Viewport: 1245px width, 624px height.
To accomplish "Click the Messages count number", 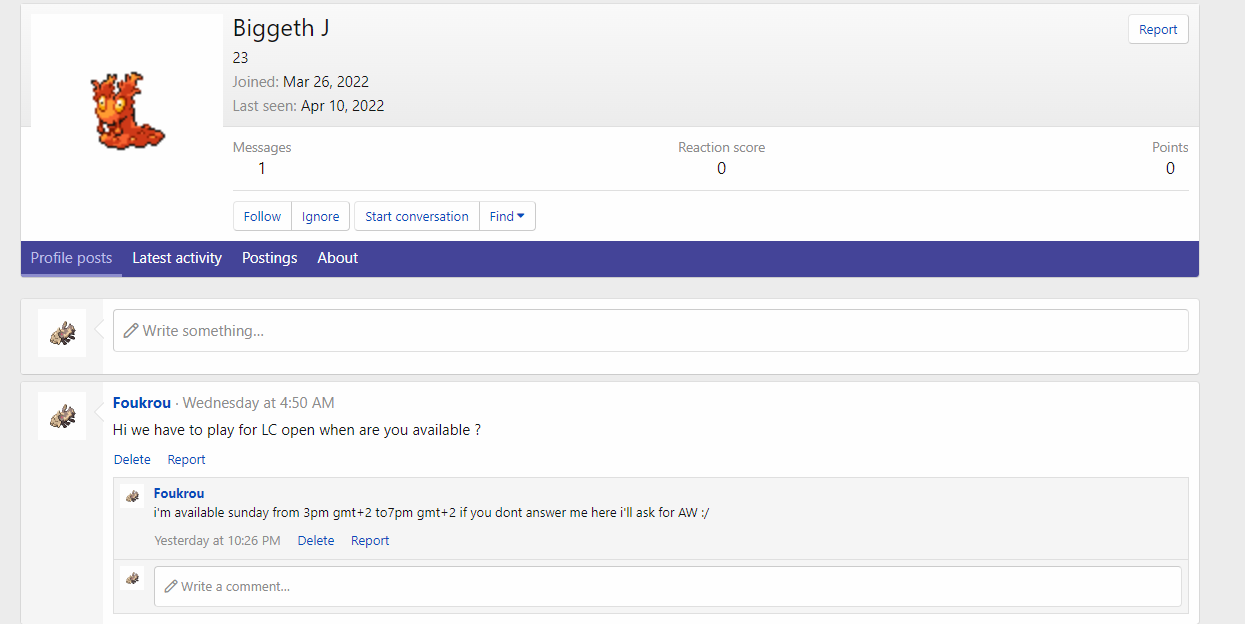I will [x=262, y=168].
